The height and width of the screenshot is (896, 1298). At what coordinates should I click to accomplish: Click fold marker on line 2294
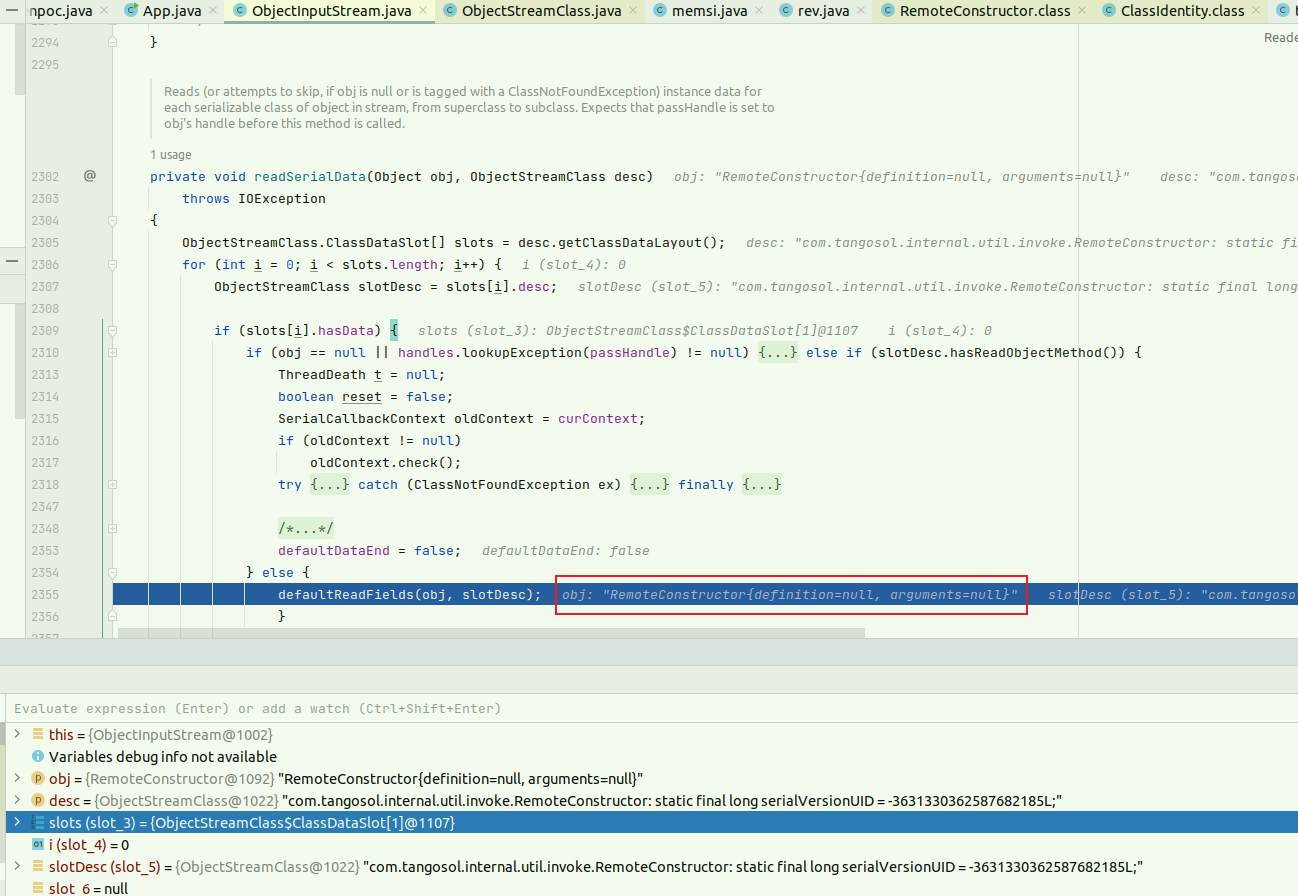pos(112,42)
